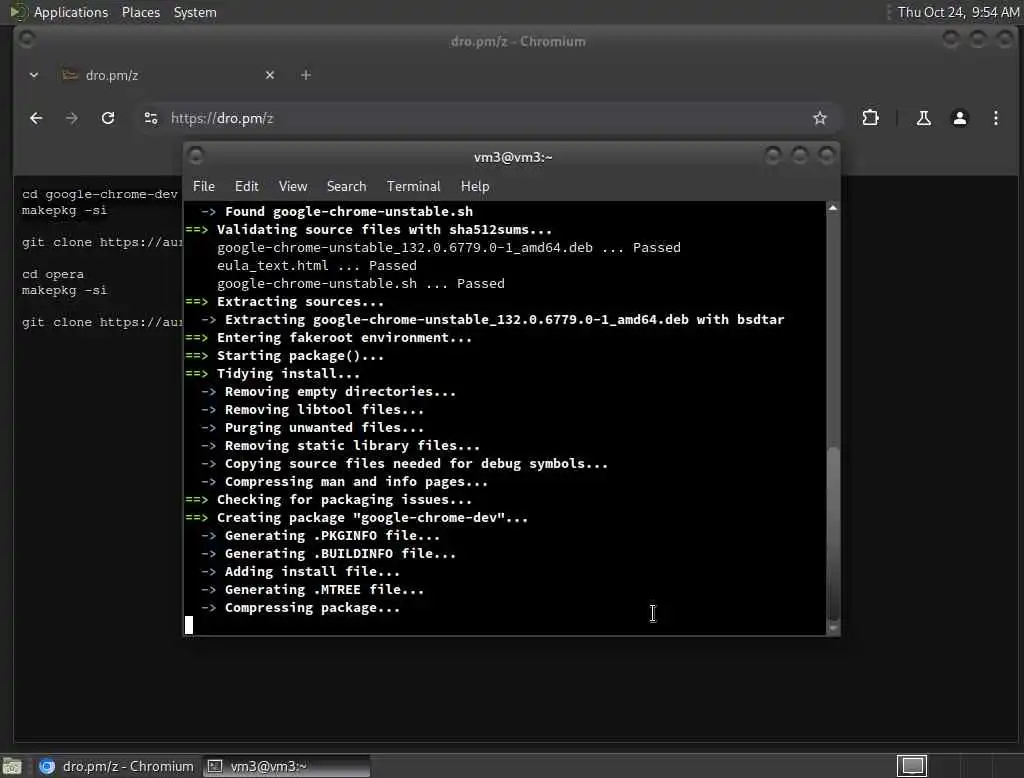Expand the tab search dropdown in Chromium
Viewport: 1024px width, 778px height.
click(34, 75)
